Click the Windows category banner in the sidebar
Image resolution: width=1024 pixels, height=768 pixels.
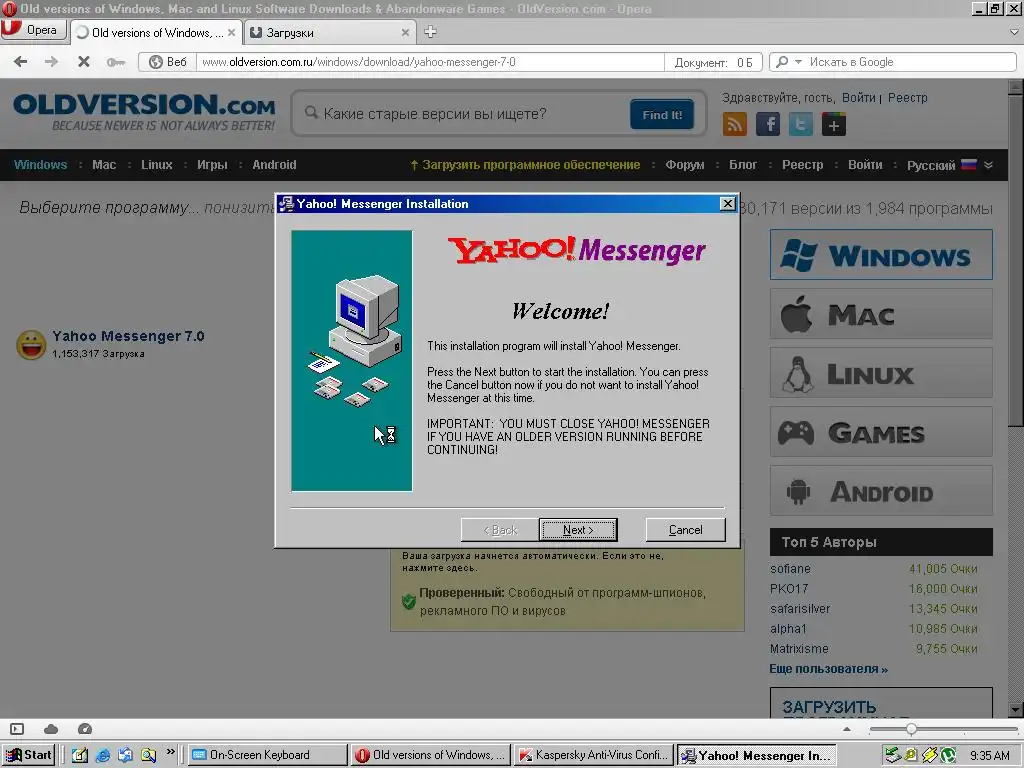(x=881, y=255)
